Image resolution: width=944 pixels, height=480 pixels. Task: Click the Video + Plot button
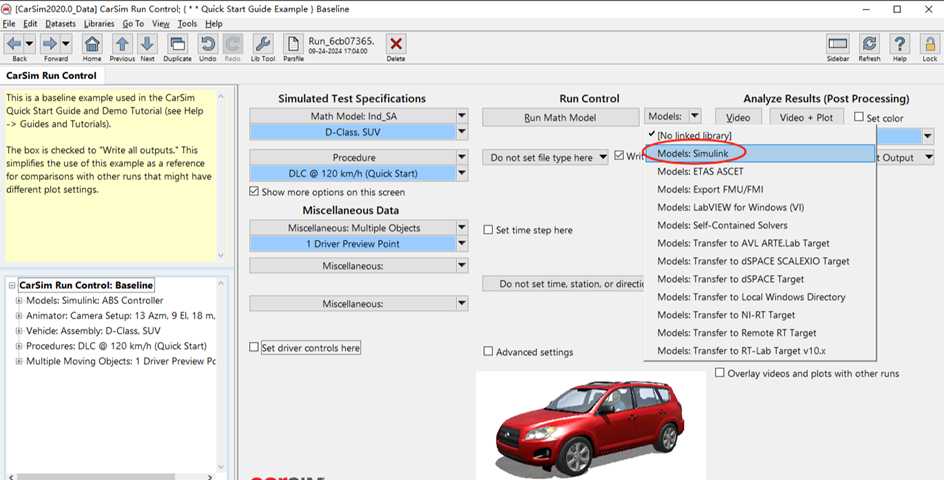[x=806, y=117]
